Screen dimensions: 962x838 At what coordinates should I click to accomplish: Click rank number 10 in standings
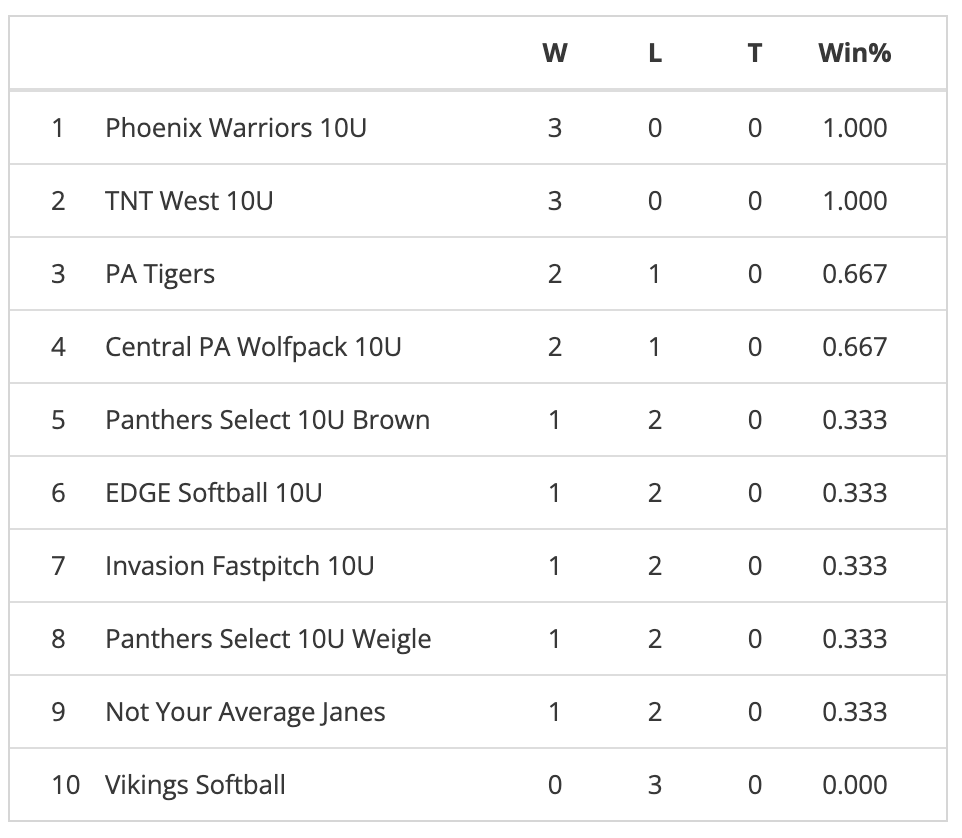coord(65,785)
